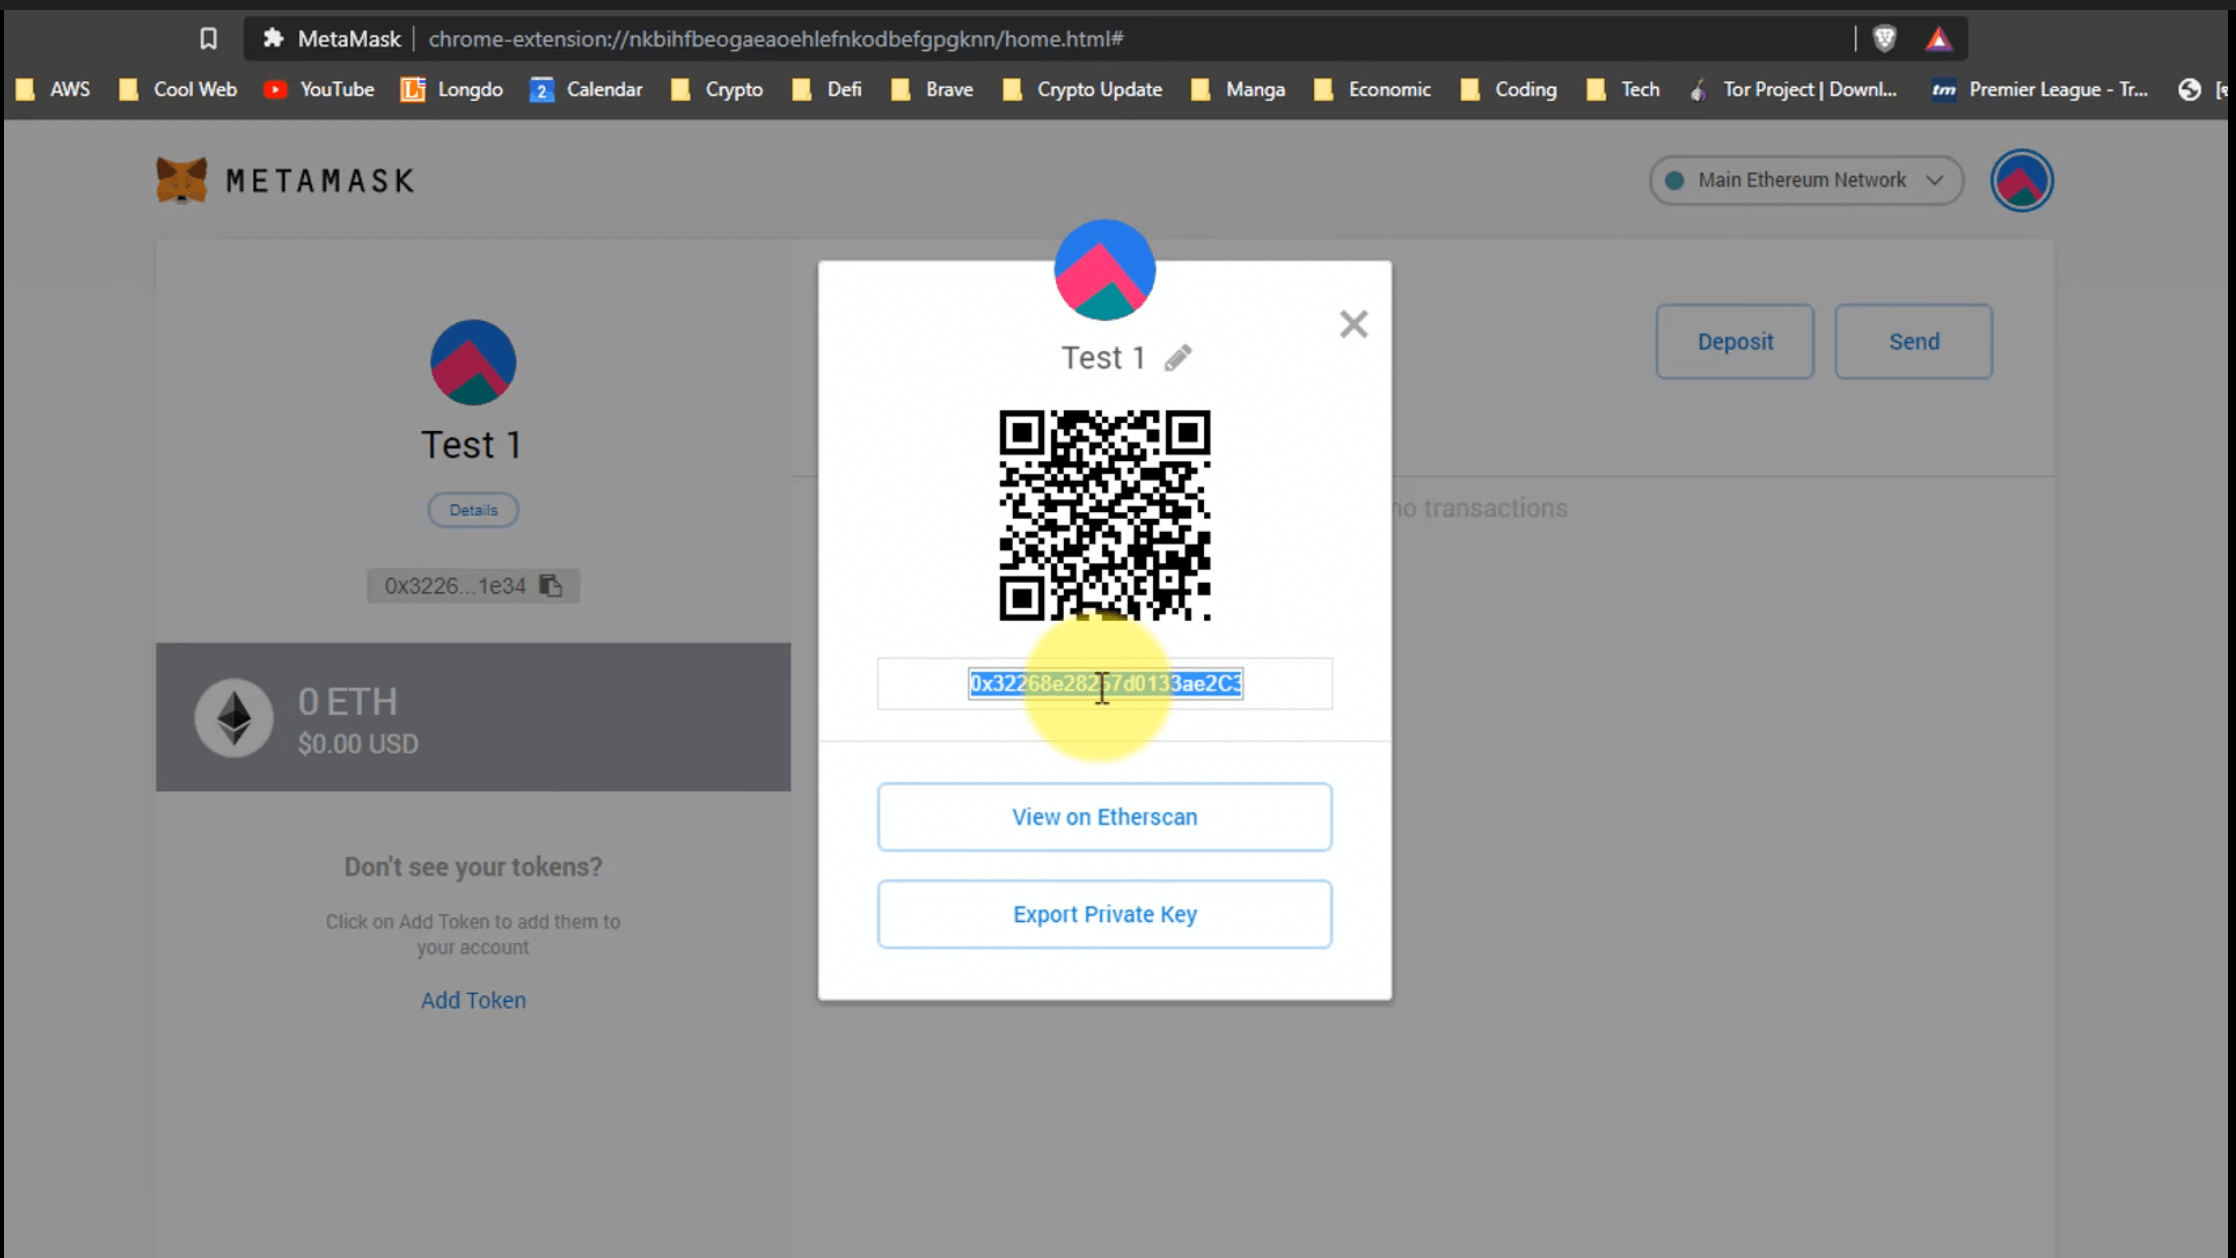Click the Test 1 name in popup
Image resolution: width=2236 pixels, height=1258 pixels.
pyautogui.click(x=1103, y=358)
